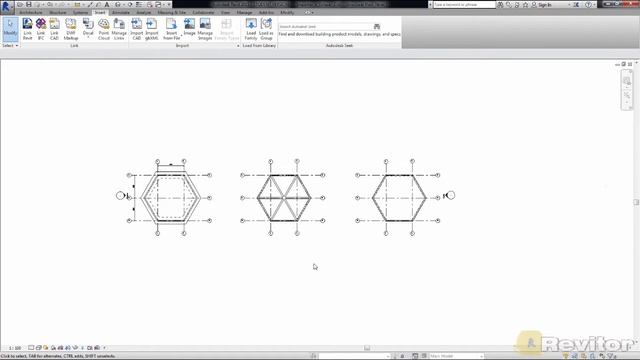The height and width of the screenshot is (360, 640).
Task: Click the zoom tool on navigation bar
Action: [x=627, y=96]
